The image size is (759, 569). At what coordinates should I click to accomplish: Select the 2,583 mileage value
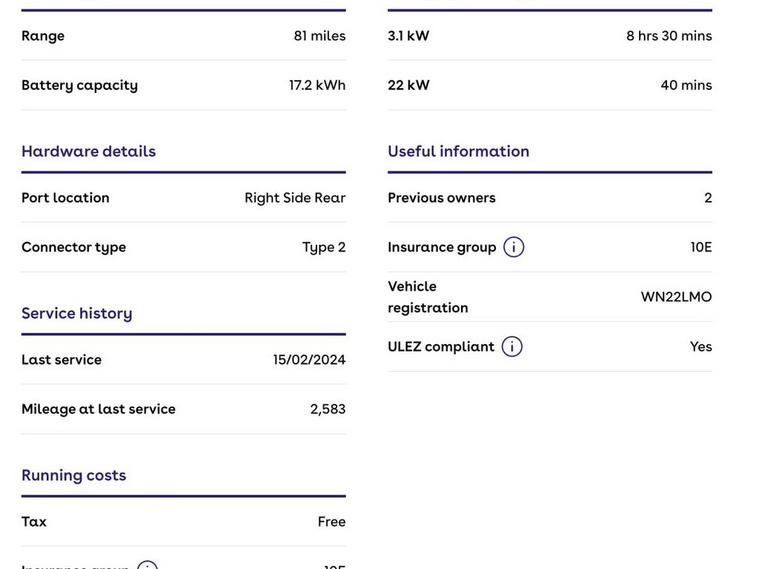pos(328,409)
